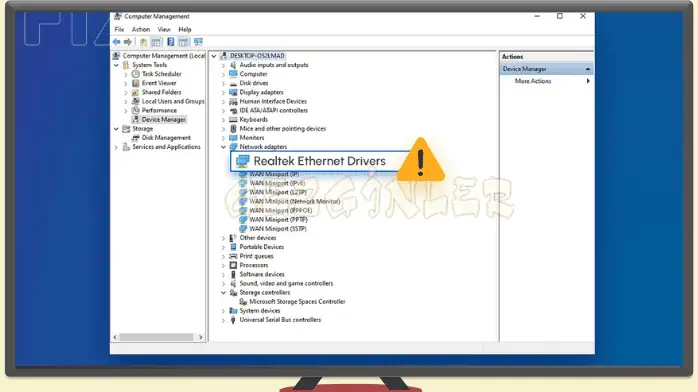Open the View menu
This screenshot has width=698, height=392.
pyautogui.click(x=164, y=29)
